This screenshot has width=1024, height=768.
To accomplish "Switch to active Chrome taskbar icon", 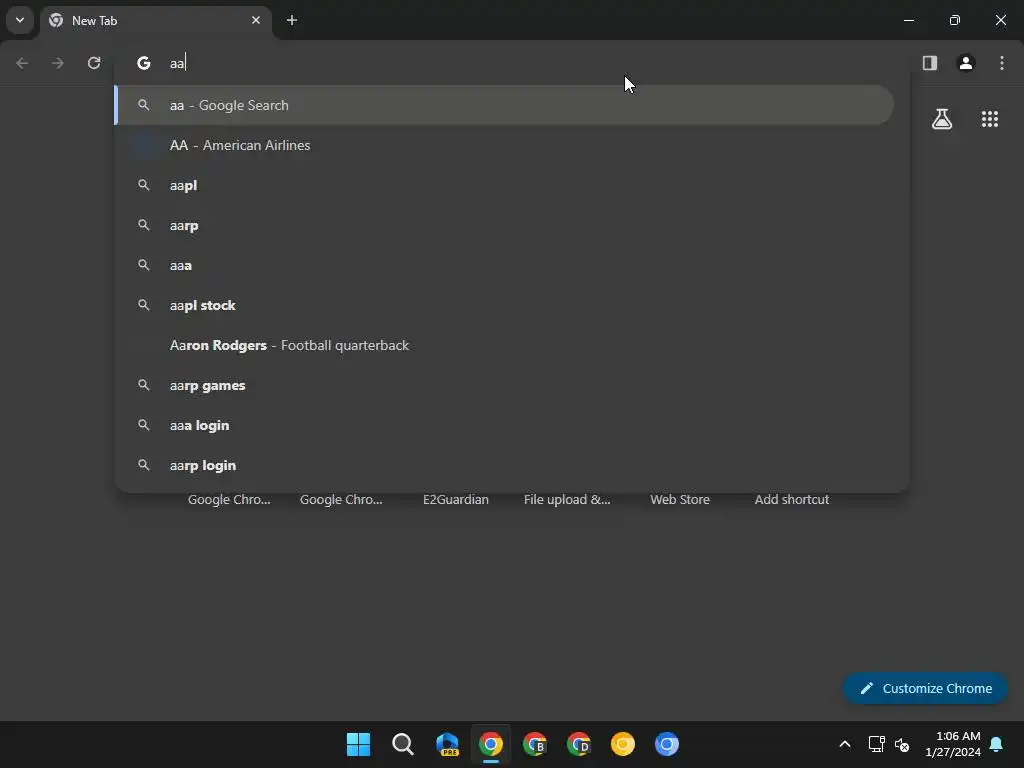I will (491, 744).
